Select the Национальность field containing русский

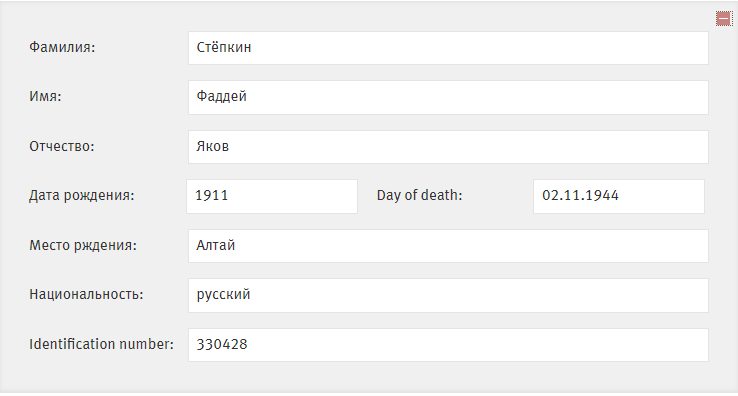click(448, 295)
